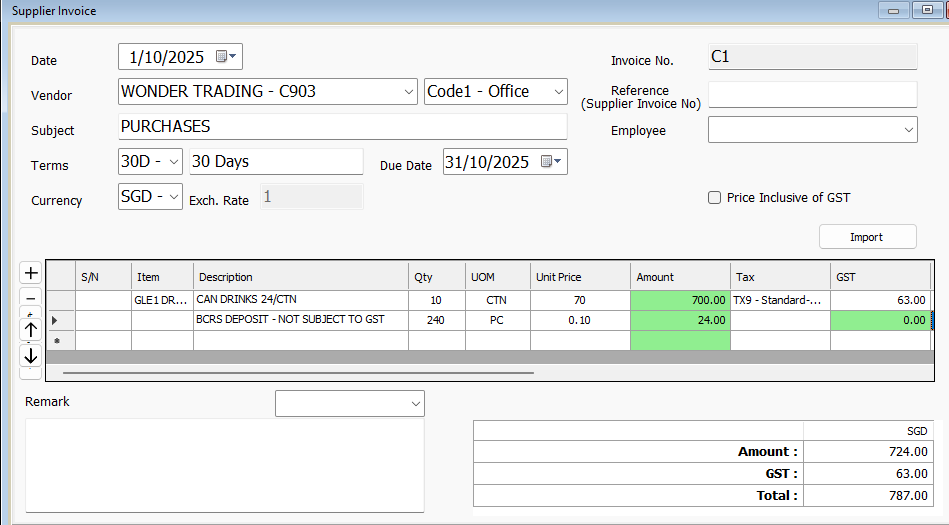Click the new row asterisk marker
Screen dimensions: 949x525
point(54,341)
